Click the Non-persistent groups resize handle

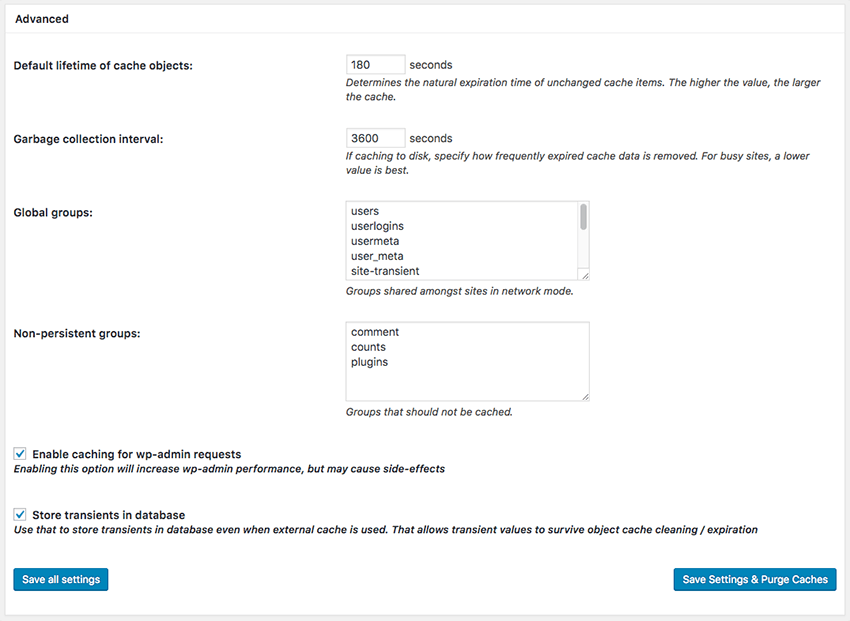[x=584, y=396]
